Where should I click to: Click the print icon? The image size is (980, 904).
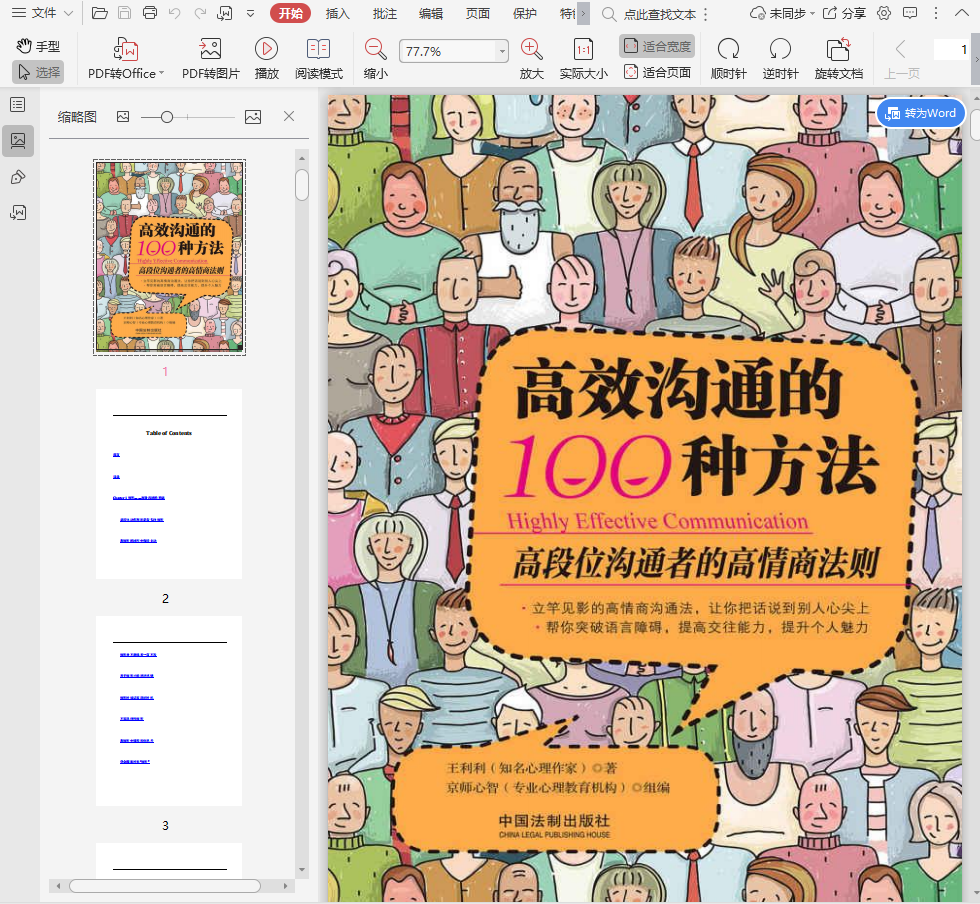[150, 13]
